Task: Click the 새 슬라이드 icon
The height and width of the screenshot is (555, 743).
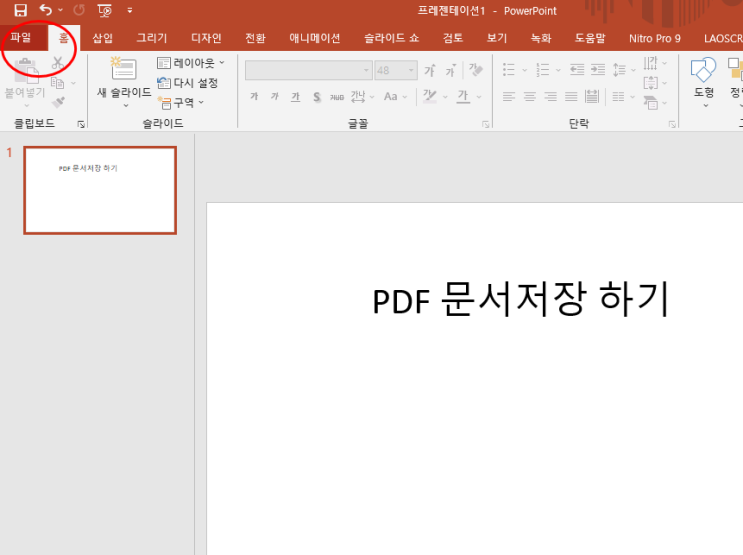Action: tap(124, 69)
